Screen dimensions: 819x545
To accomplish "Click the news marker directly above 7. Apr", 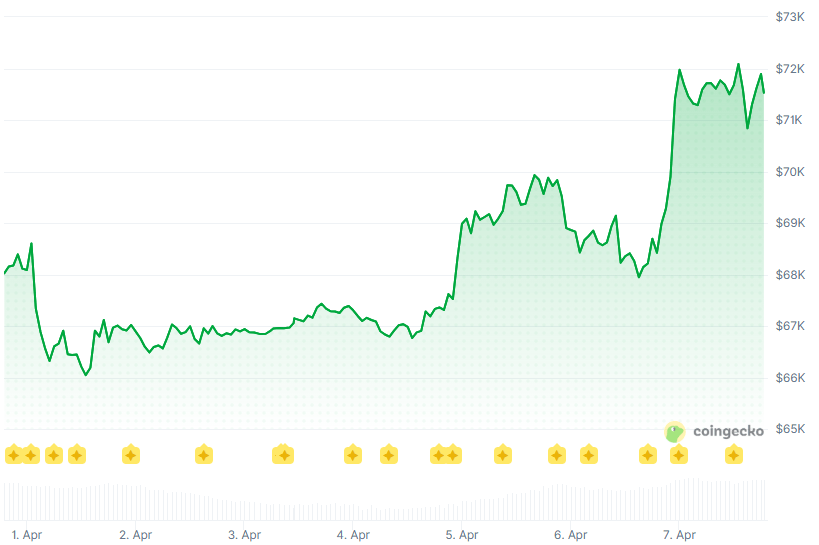I will pyautogui.click(x=679, y=455).
